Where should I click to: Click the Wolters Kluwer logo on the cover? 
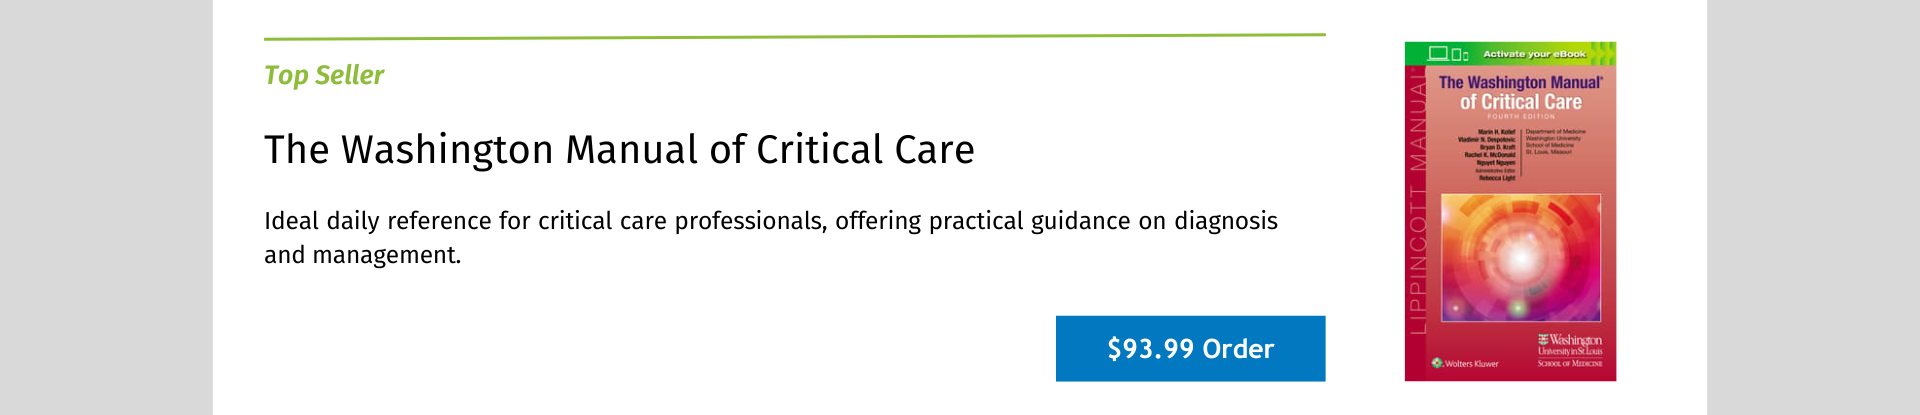(x=1466, y=363)
